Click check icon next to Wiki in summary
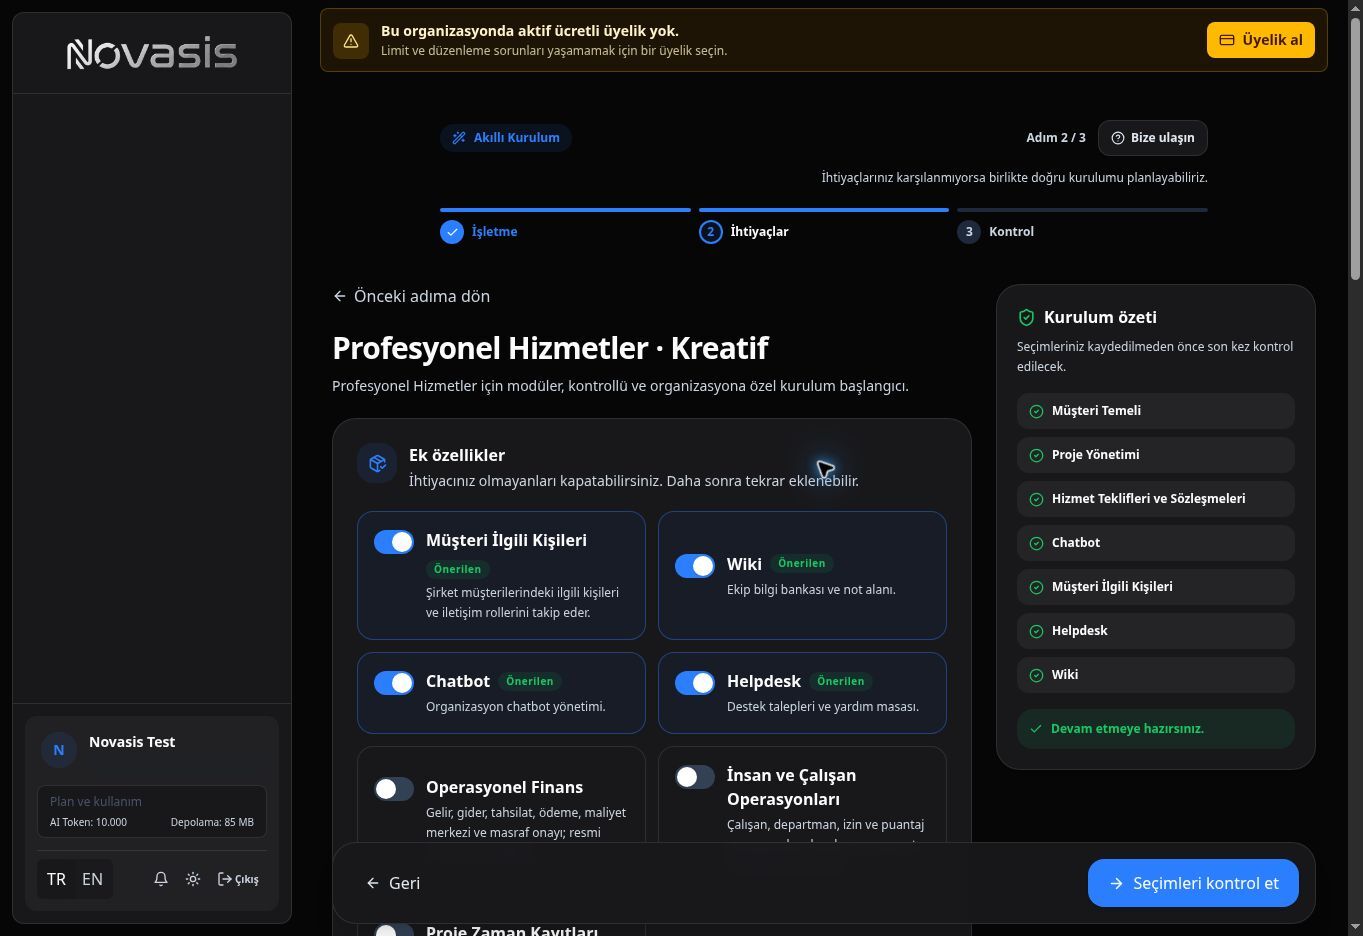 [x=1036, y=675]
